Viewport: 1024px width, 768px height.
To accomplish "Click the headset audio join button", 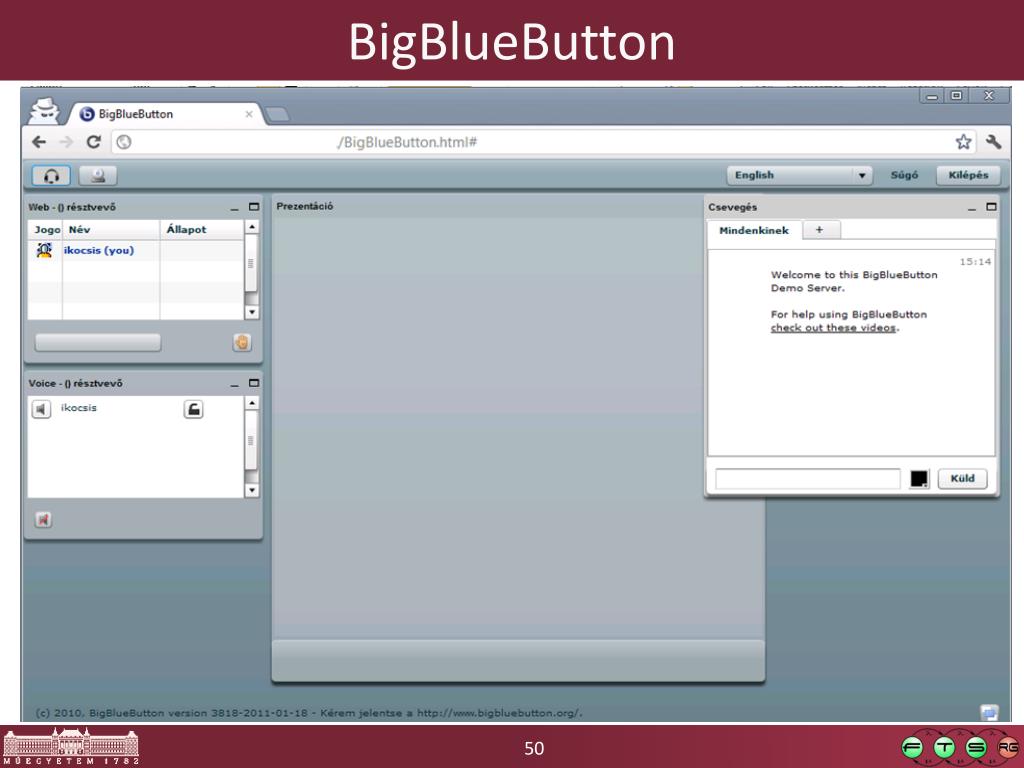I will [x=51, y=176].
